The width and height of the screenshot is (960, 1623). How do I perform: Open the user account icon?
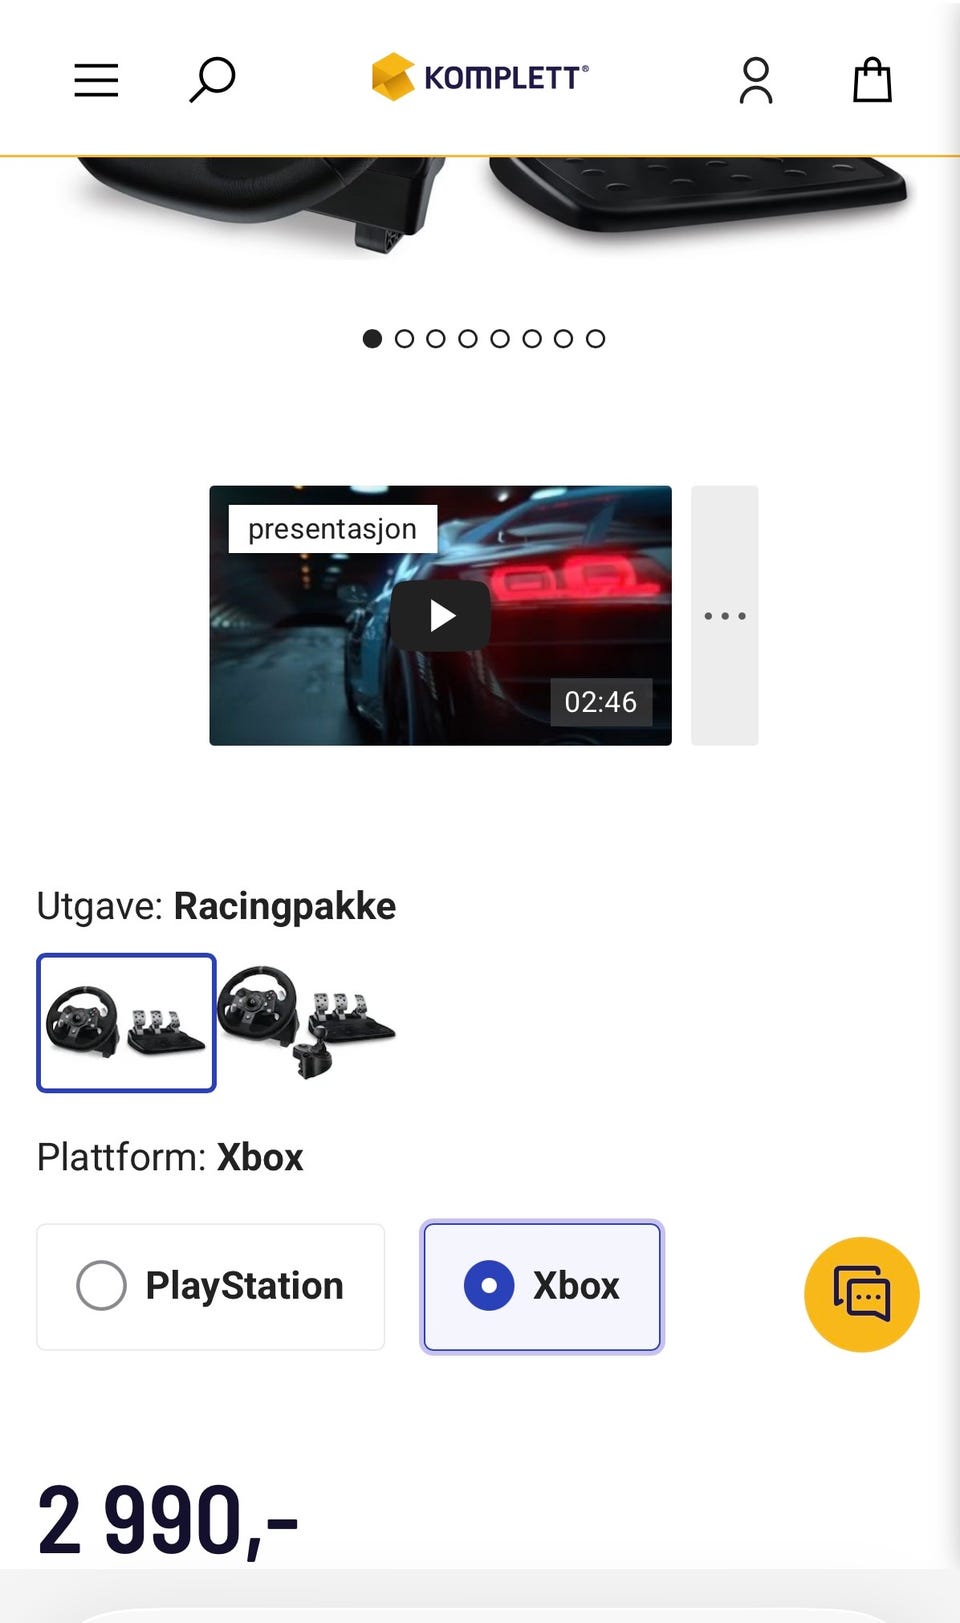coord(756,80)
